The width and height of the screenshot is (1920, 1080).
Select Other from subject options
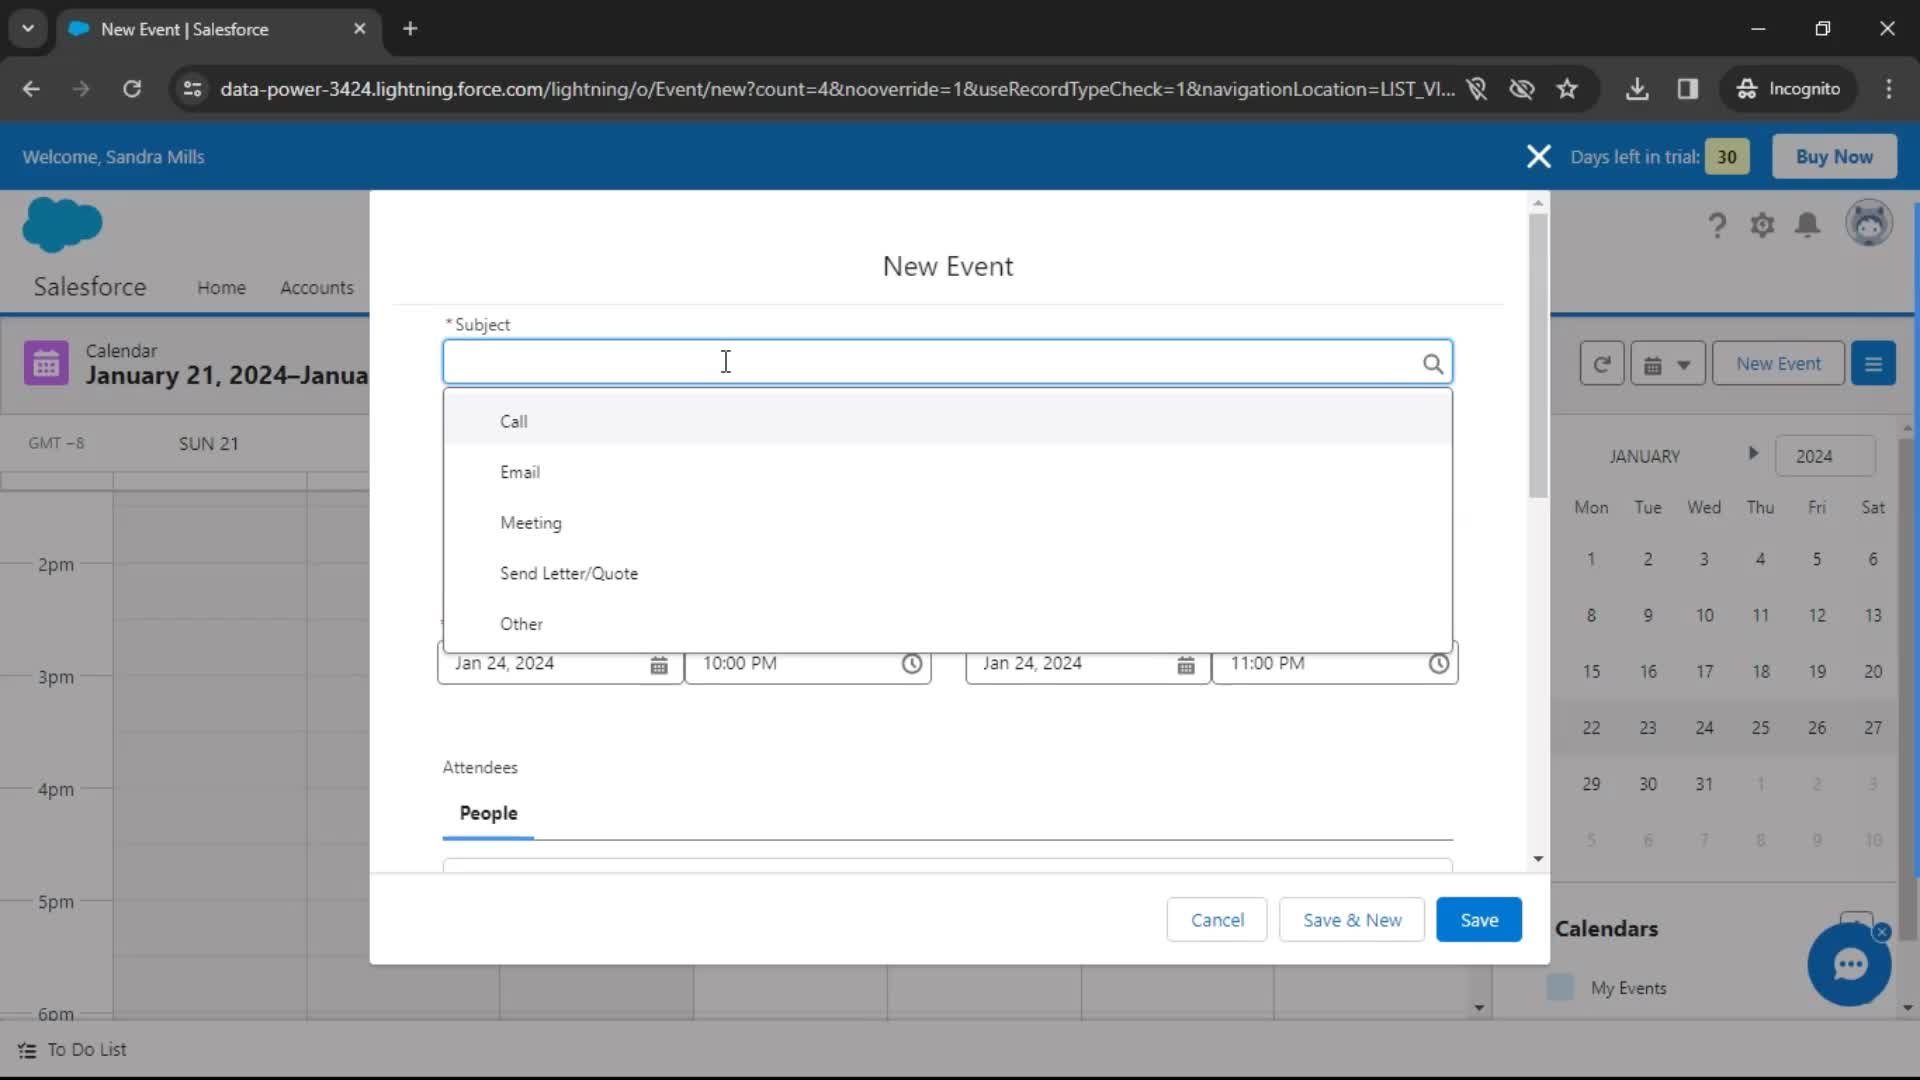(x=948, y=624)
